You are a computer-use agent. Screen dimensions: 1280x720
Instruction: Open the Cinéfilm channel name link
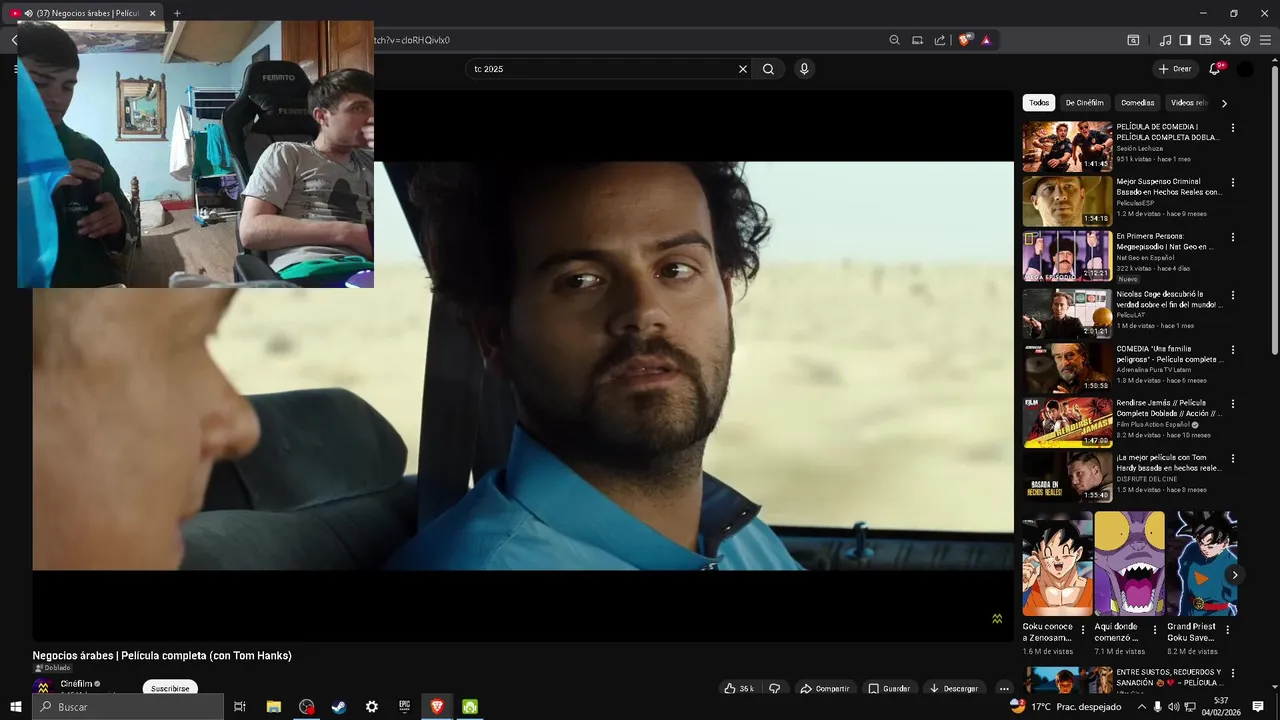point(76,684)
